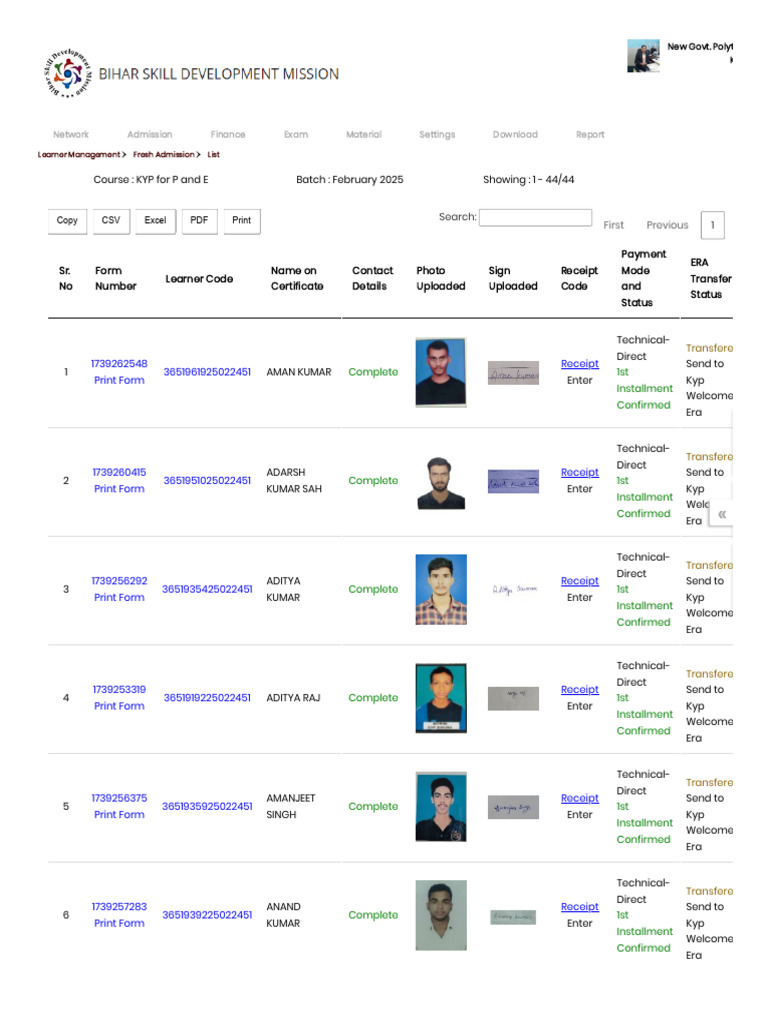Viewport: 768px width, 1024px height.
Task: Open the Report menu
Action: [590, 134]
